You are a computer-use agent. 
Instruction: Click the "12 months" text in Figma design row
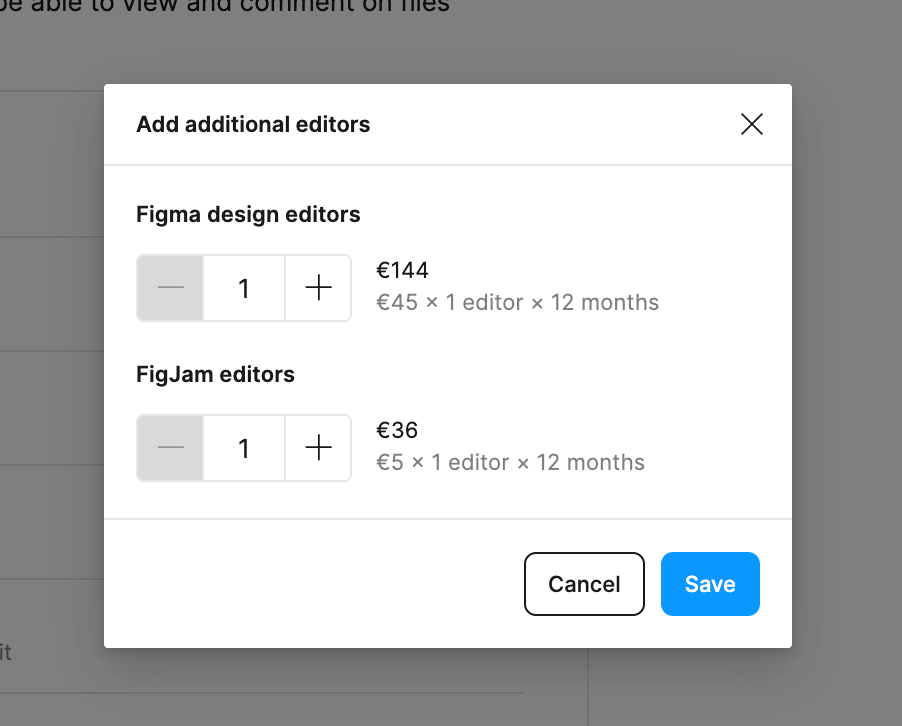(605, 302)
